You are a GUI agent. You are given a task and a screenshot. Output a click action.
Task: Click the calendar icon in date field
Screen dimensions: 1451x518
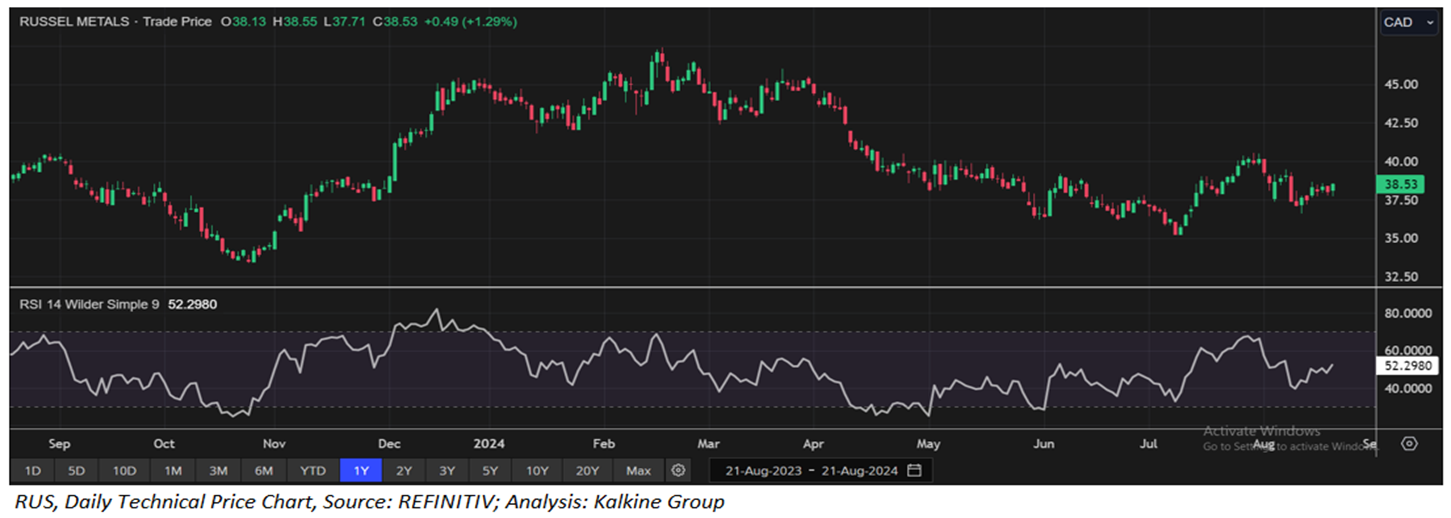[x=914, y=470]
